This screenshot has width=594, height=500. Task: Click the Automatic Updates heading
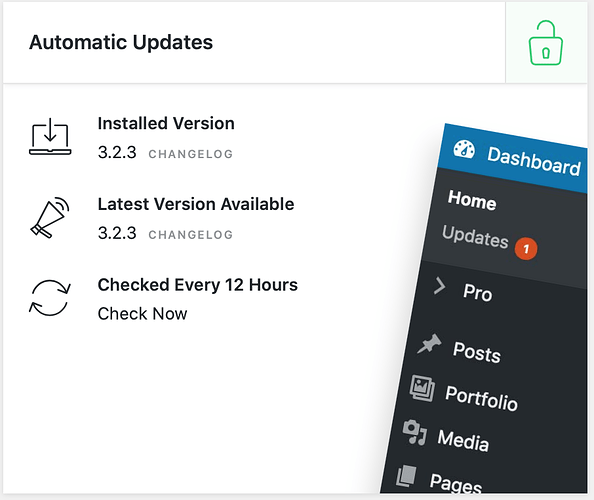click(x=121, y=42)
